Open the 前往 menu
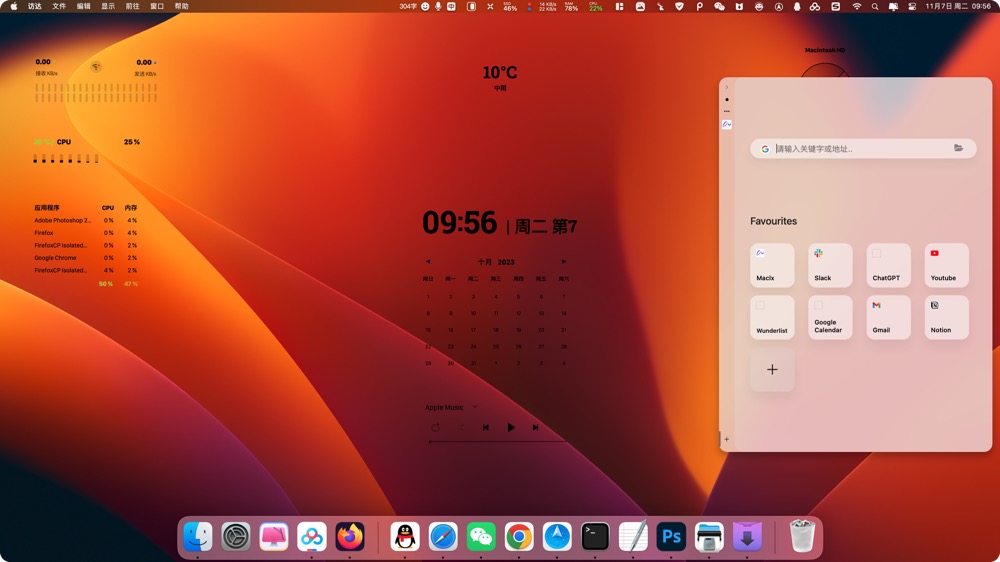Viewport: 1000px width, 562px height. 133,6
